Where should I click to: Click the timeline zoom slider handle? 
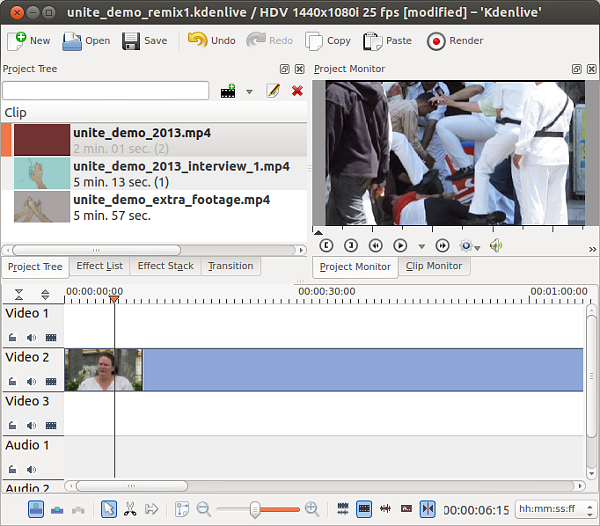point(255,509)
